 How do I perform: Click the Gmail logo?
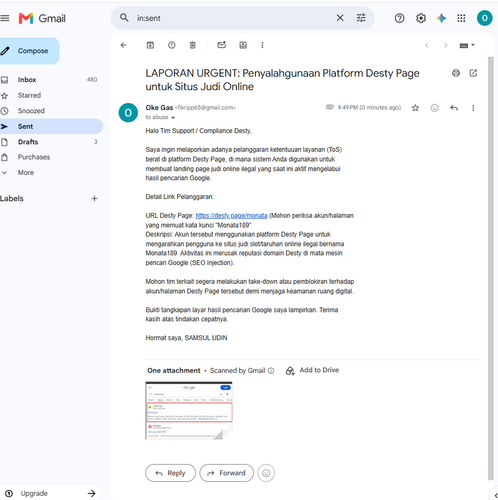[42, 18]
